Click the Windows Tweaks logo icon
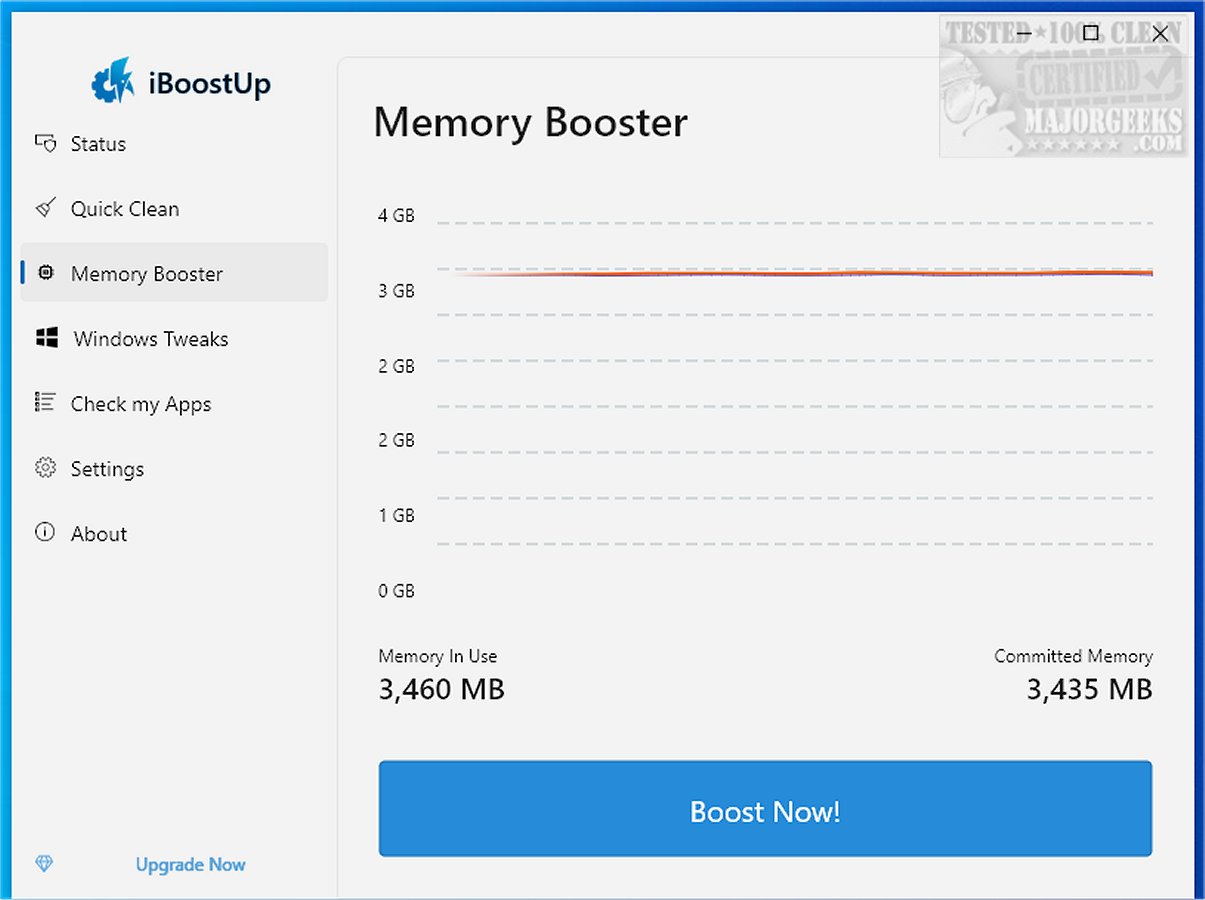 tap(46, 338)
